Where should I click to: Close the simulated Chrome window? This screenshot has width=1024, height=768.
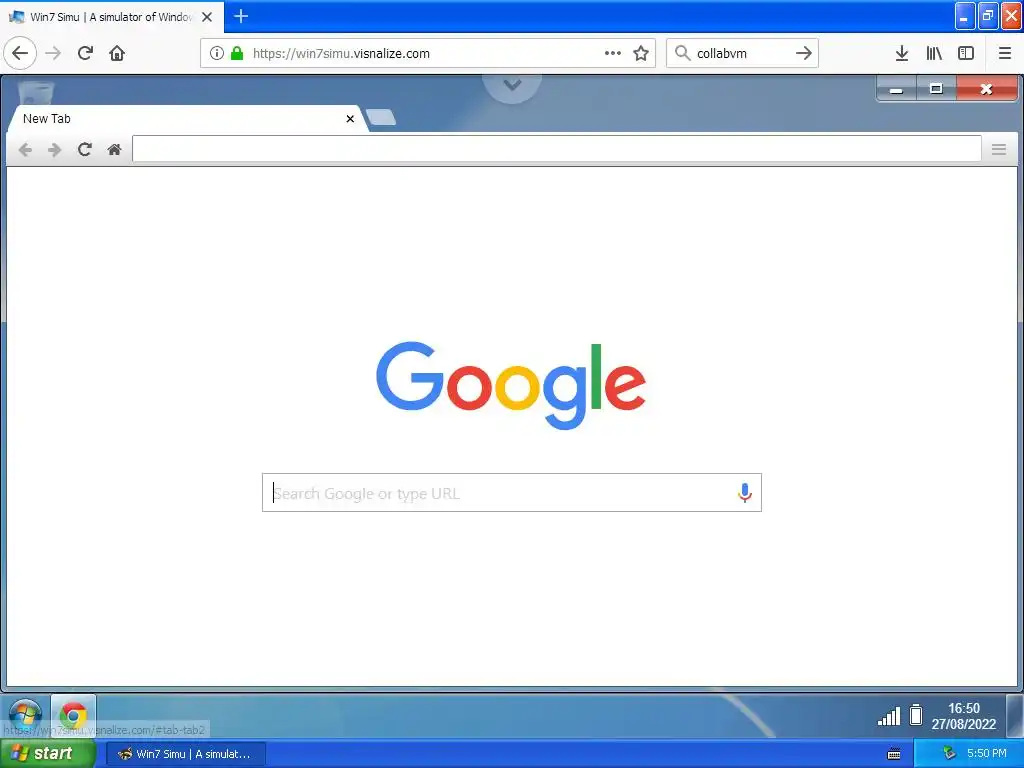(x=986, y=89)
